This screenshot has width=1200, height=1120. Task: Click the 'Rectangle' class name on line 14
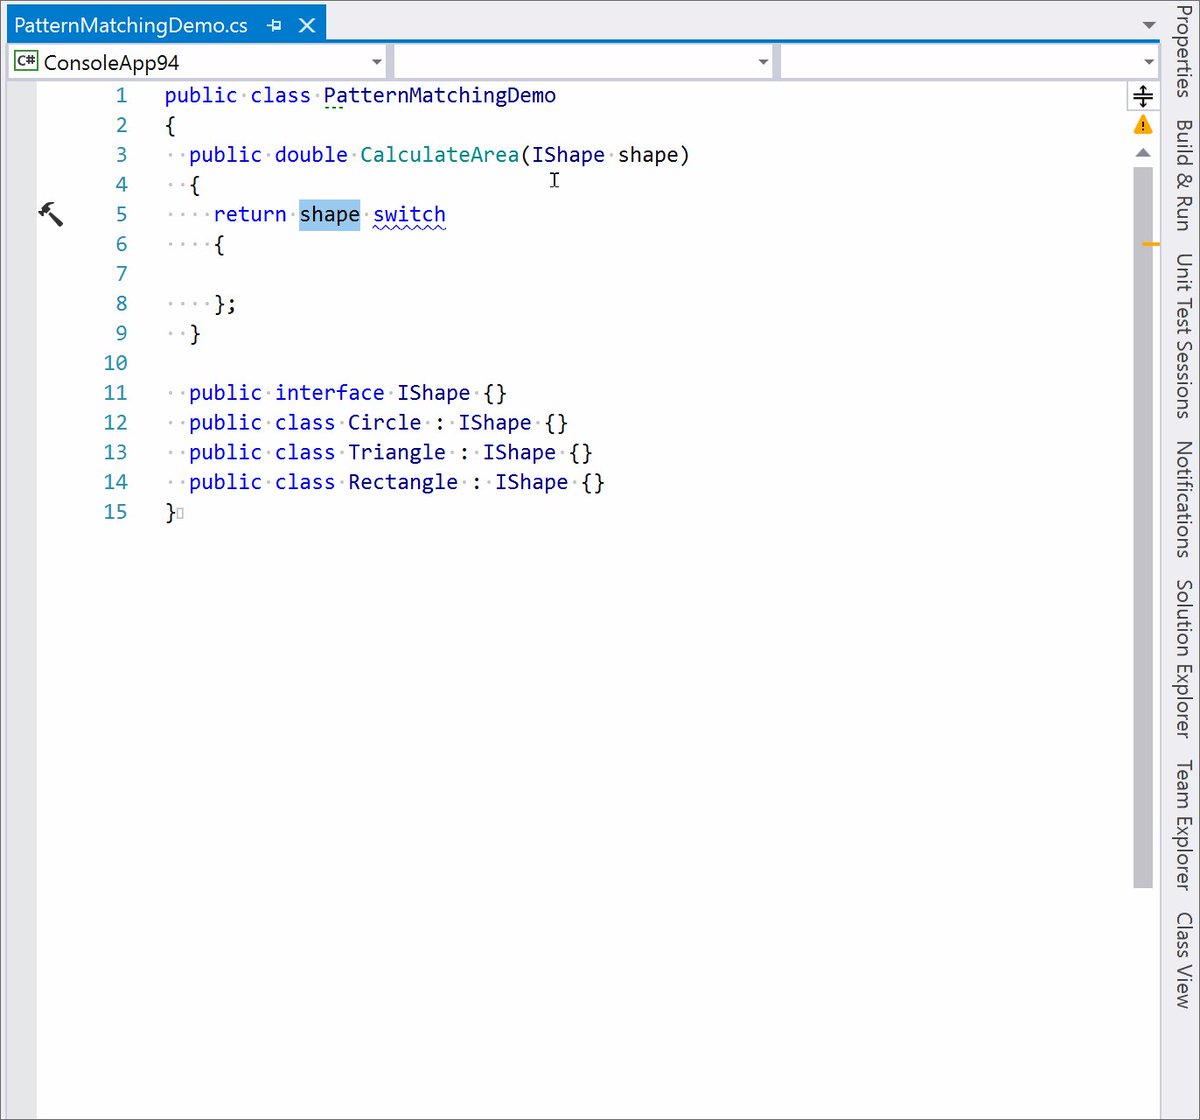coord(403,482)
